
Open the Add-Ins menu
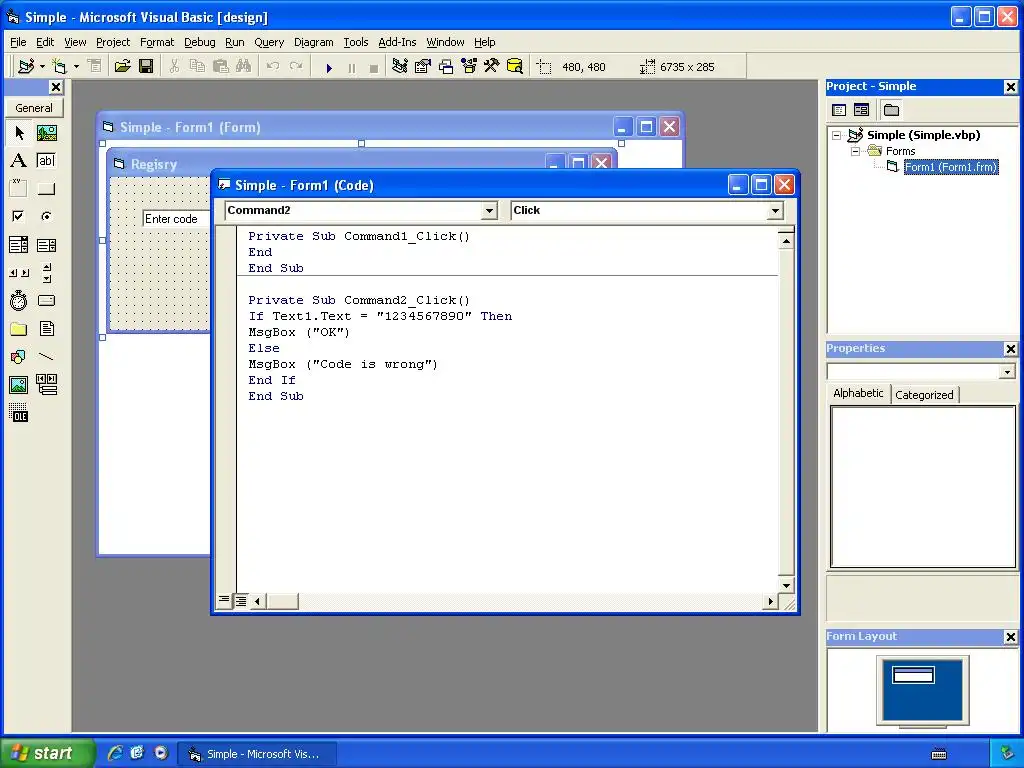[397, 42]
